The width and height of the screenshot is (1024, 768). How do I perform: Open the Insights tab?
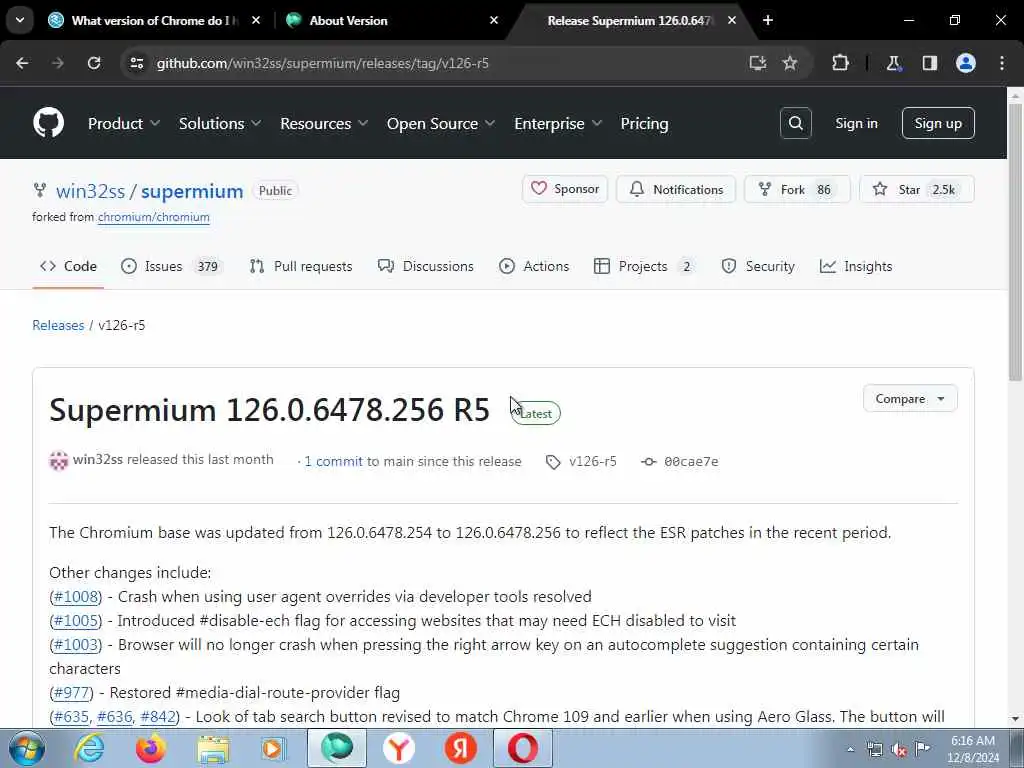[x=856, y=266]
